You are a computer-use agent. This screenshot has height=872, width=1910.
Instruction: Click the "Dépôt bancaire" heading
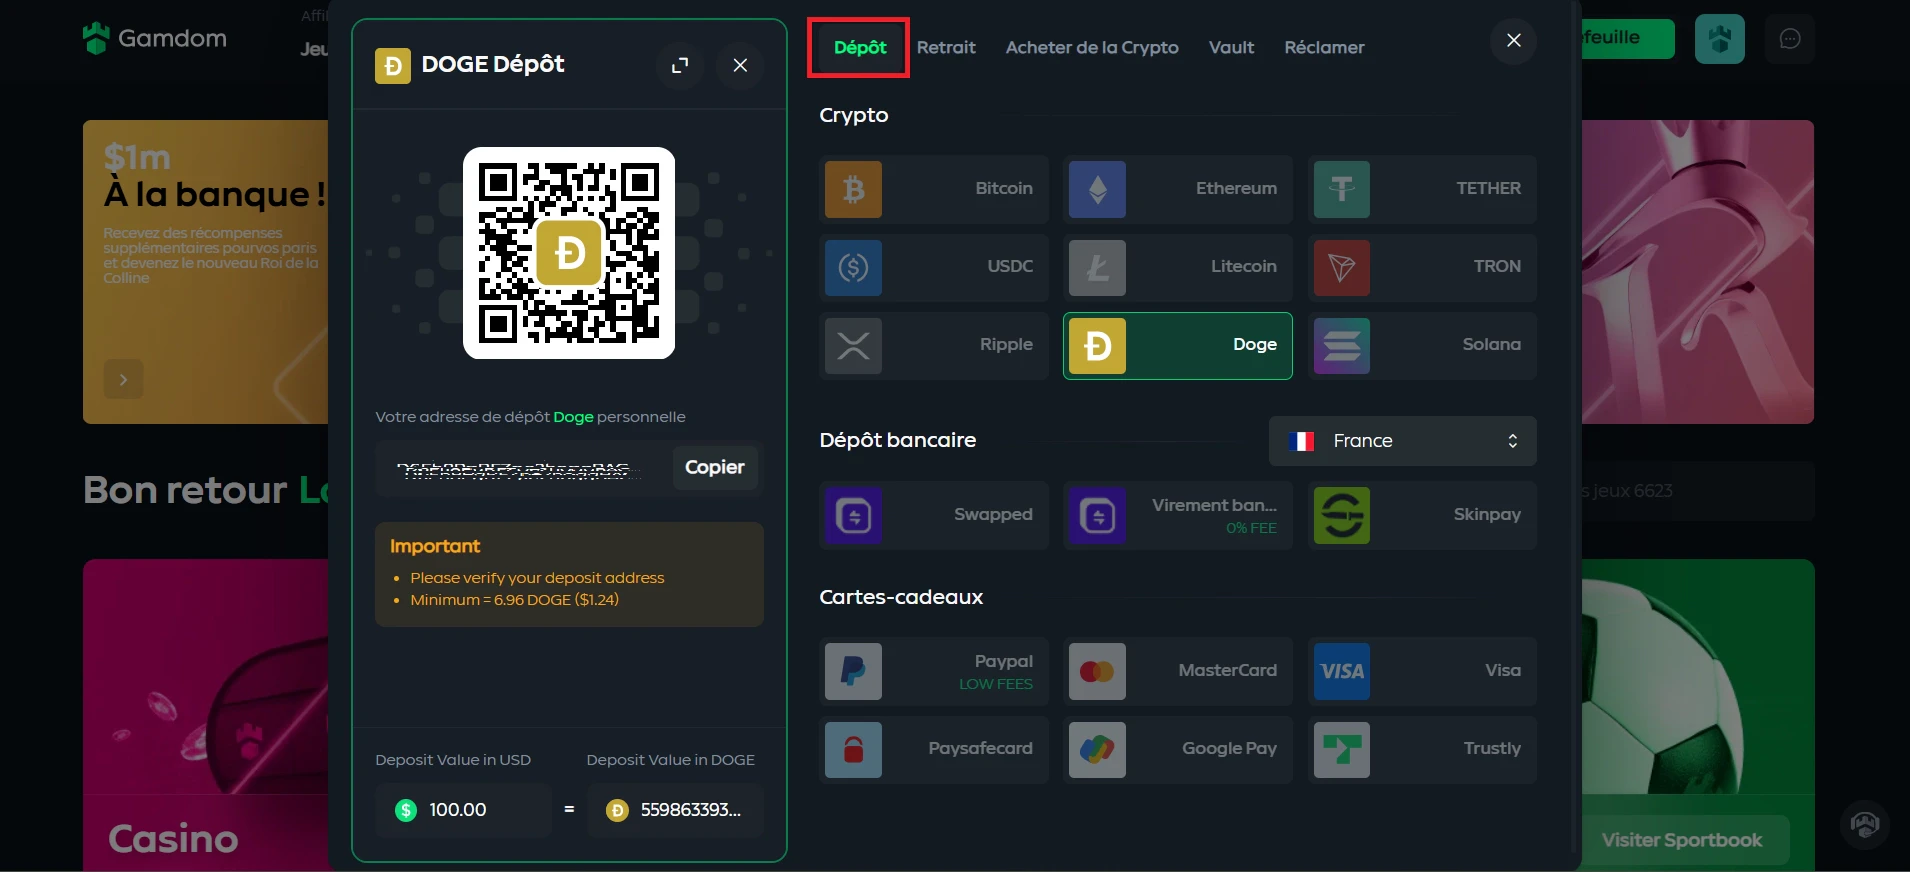click(898, 440)
